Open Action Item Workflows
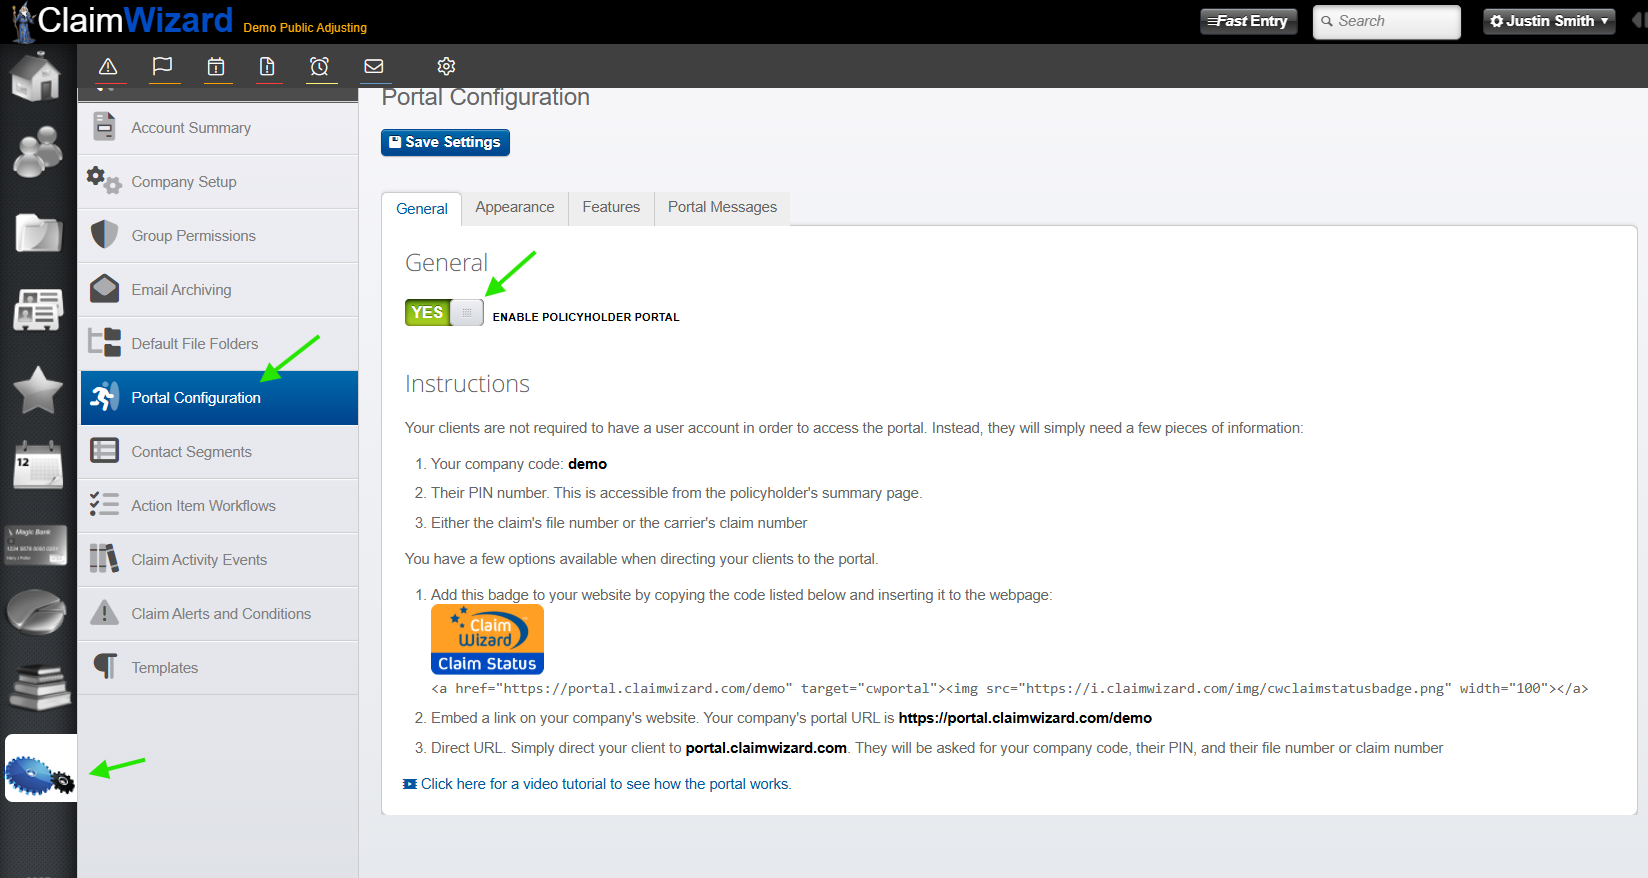Screen dimensions: 1648x878 [219, 506]
